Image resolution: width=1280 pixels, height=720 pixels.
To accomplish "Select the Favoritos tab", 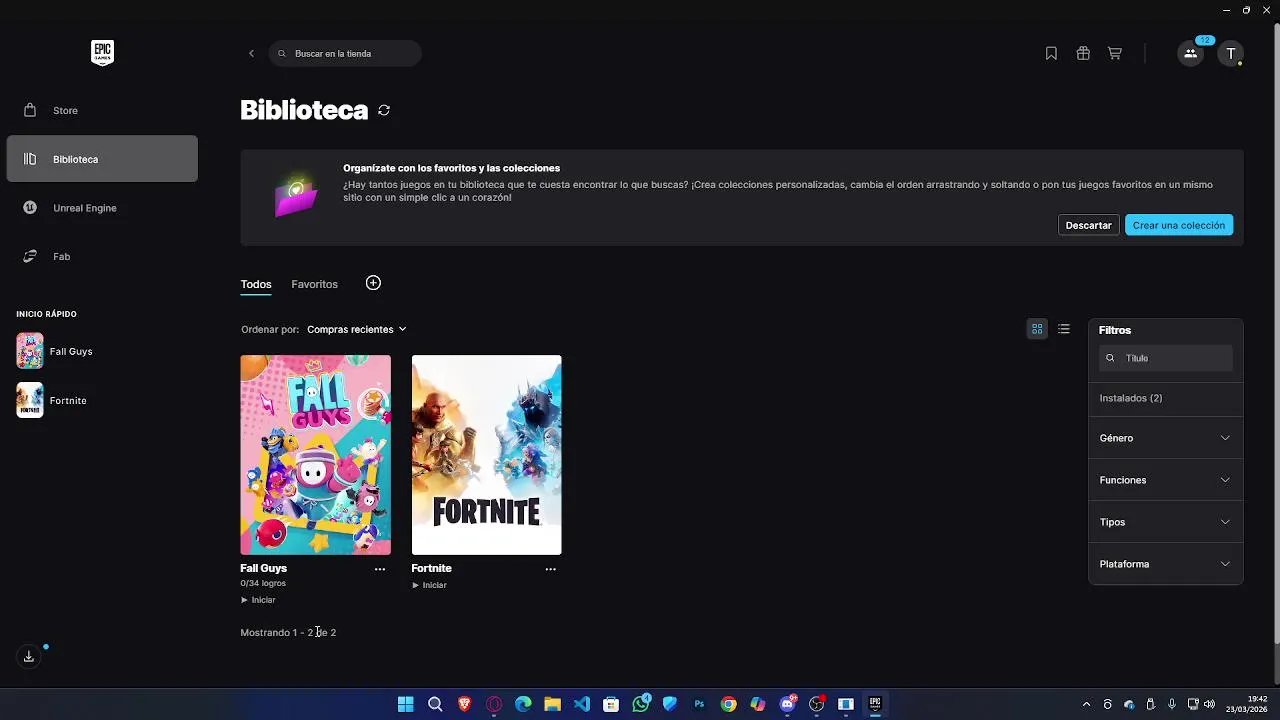I will click(x=314, y=284).
